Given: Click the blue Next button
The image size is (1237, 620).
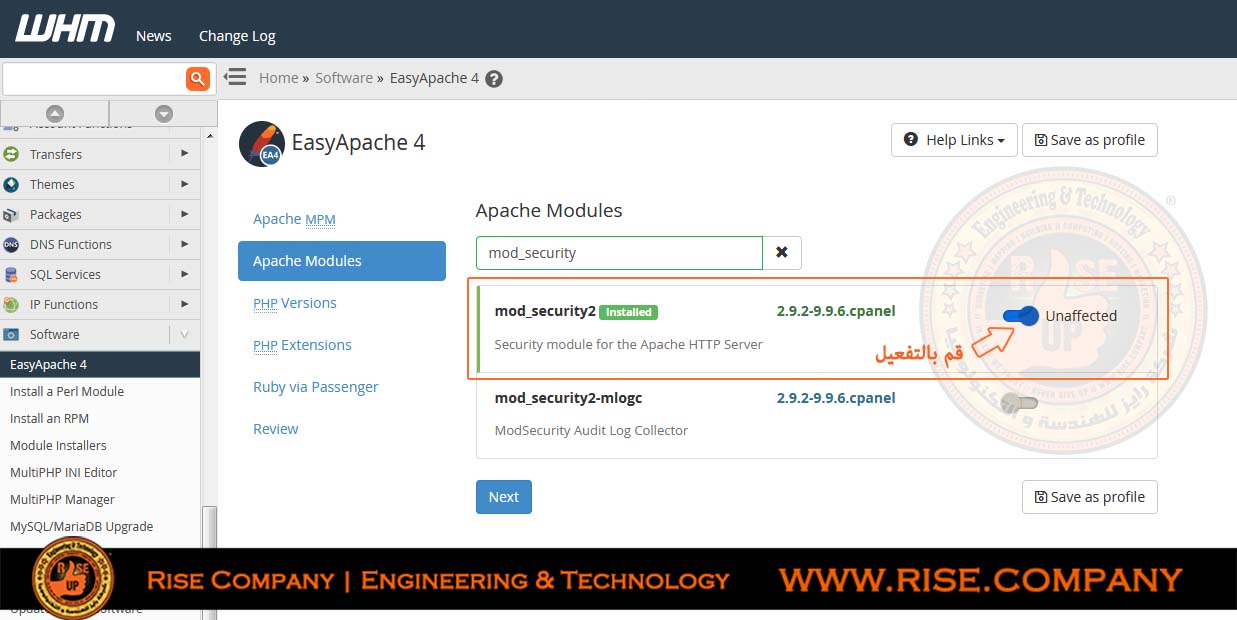Looking at the screenshot, I should coord(504,497).
